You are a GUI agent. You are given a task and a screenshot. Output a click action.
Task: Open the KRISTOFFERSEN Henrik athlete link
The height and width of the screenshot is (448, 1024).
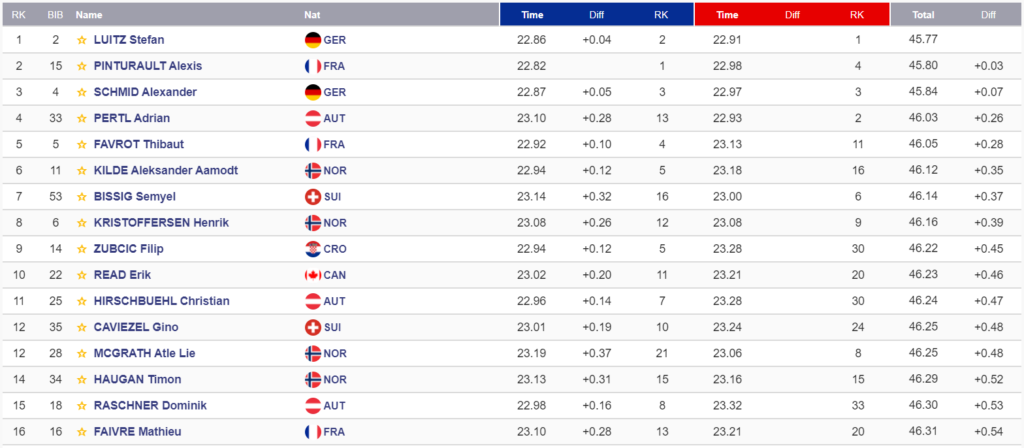point(161,223)
